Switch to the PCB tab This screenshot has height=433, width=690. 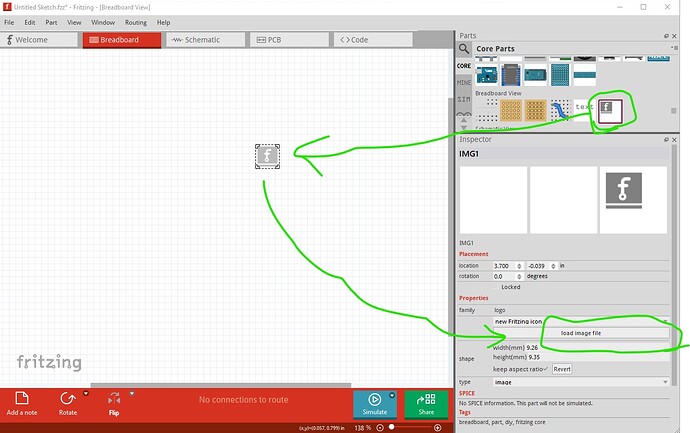tap(289, 40)
